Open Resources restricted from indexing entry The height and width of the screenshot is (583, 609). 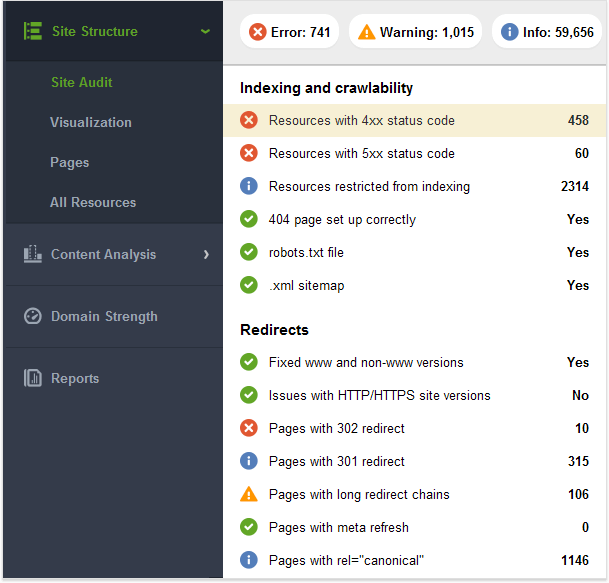pyautogui.click(x=414, y=186)
